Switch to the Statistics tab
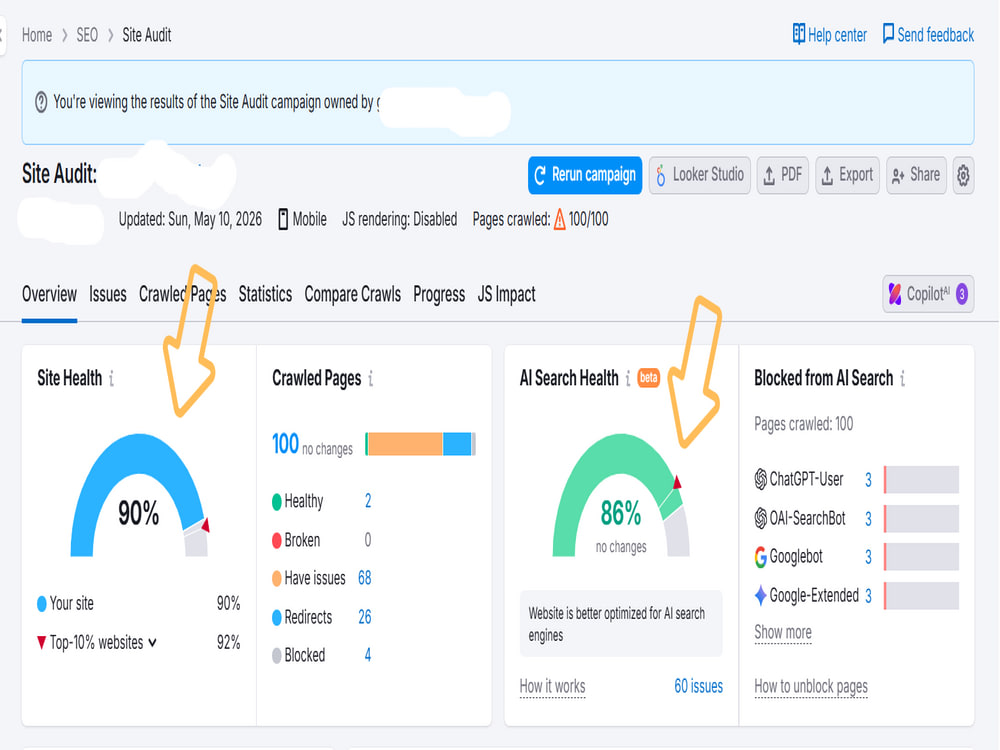Viewport: 1000px width, 750px height. click(265, 295)
